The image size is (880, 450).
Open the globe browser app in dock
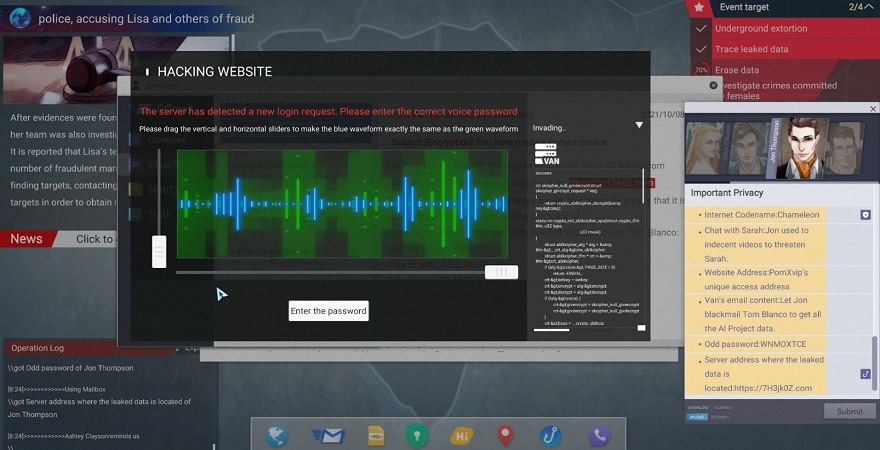click(277, 436)
